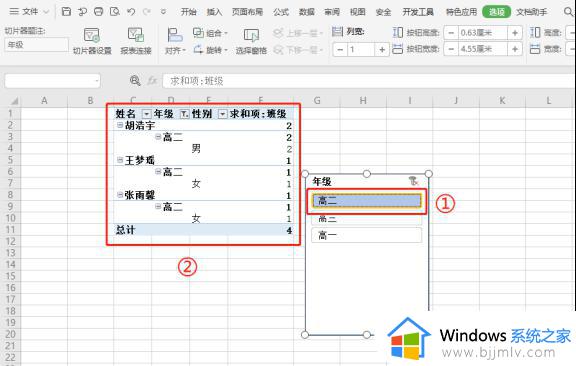
Task: Open the Slicer Settings (切片器设置) tool
Action: coord(92,41)
